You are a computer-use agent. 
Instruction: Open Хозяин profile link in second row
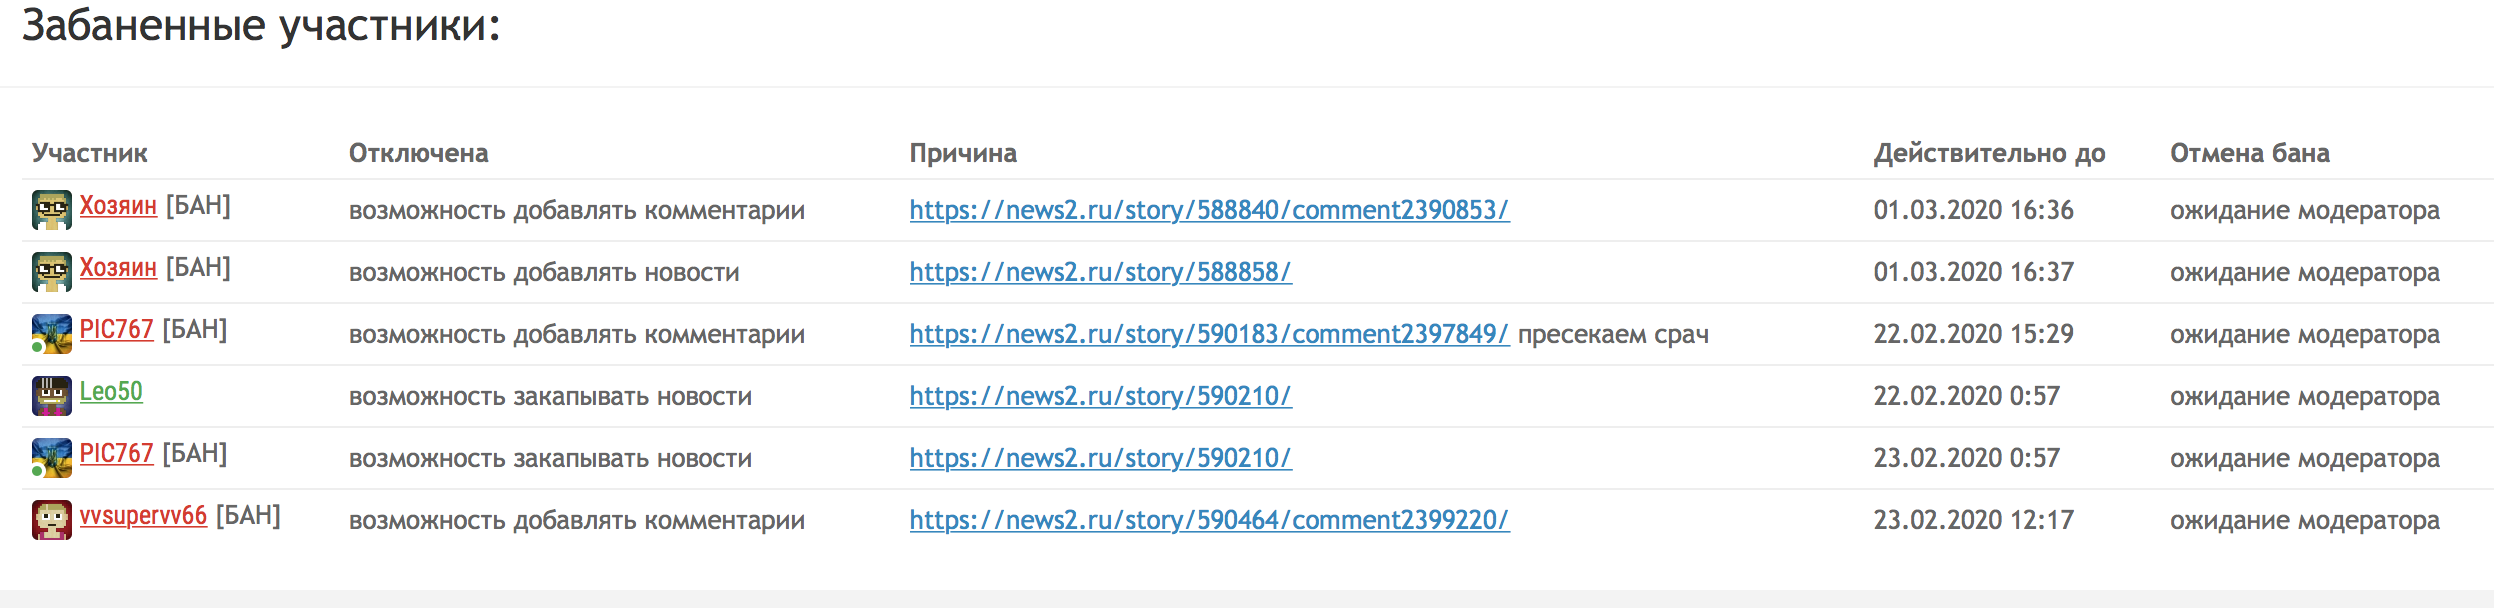click(118, 268)
